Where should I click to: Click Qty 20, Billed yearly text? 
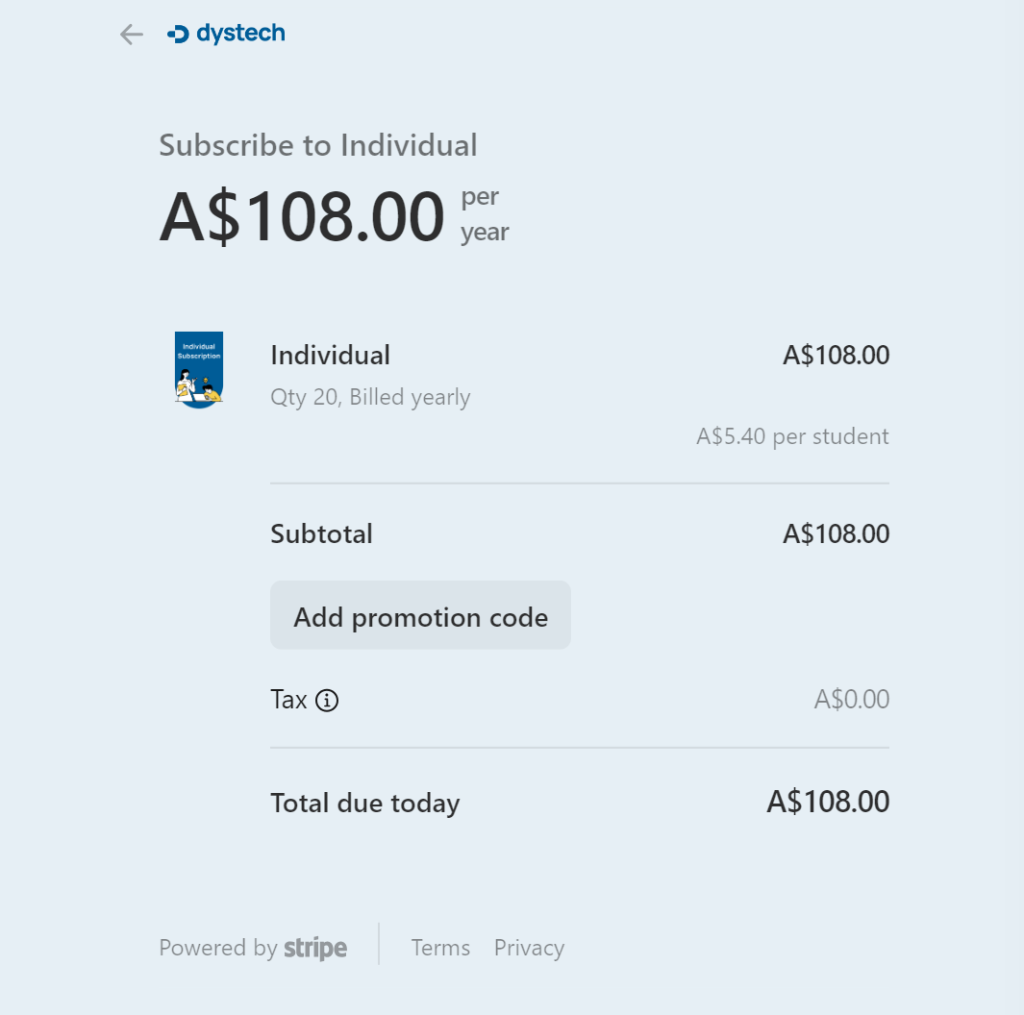(x=370, y=397)
